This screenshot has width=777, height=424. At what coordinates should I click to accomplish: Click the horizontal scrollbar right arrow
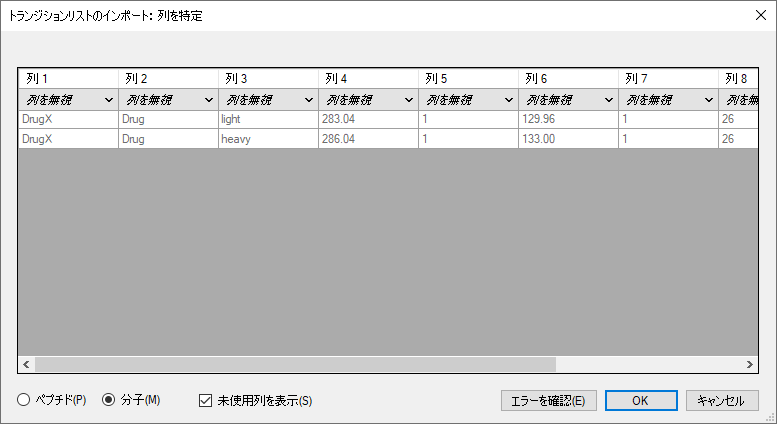(750, 365)
